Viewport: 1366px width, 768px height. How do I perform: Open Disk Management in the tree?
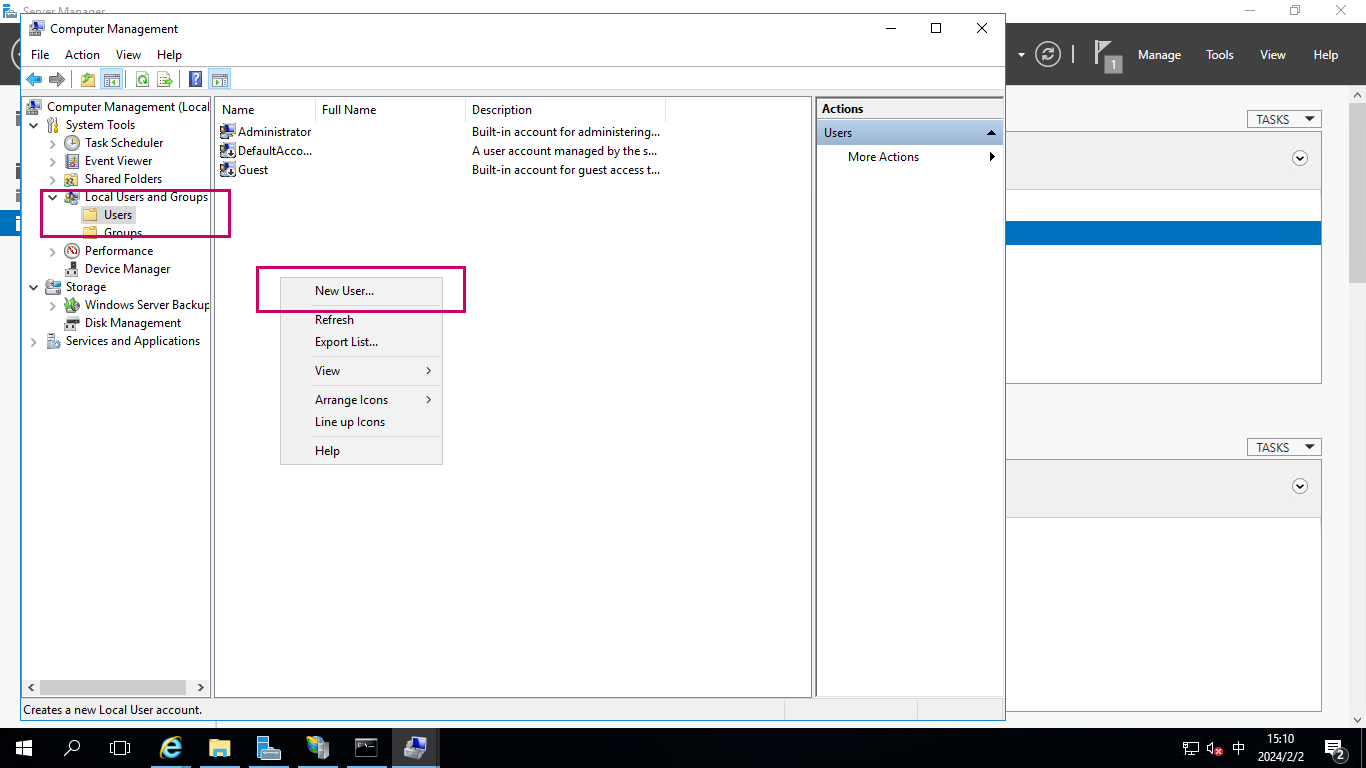(x=133, y=323)
